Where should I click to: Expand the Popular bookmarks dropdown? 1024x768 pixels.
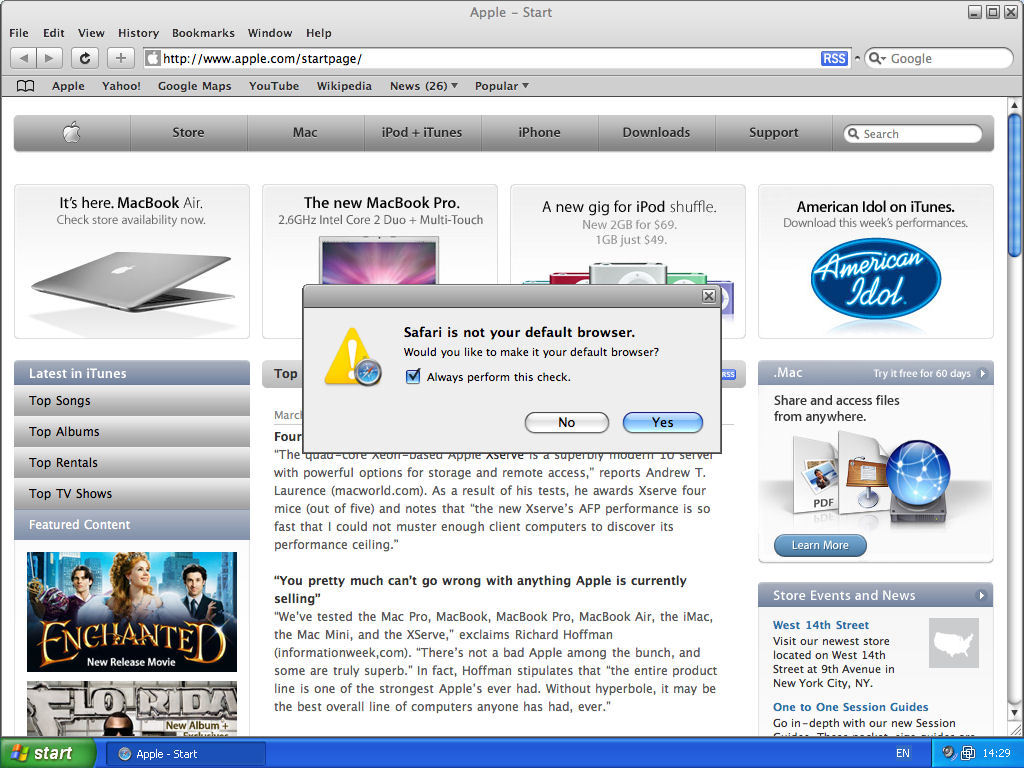(x=501, y=86)
